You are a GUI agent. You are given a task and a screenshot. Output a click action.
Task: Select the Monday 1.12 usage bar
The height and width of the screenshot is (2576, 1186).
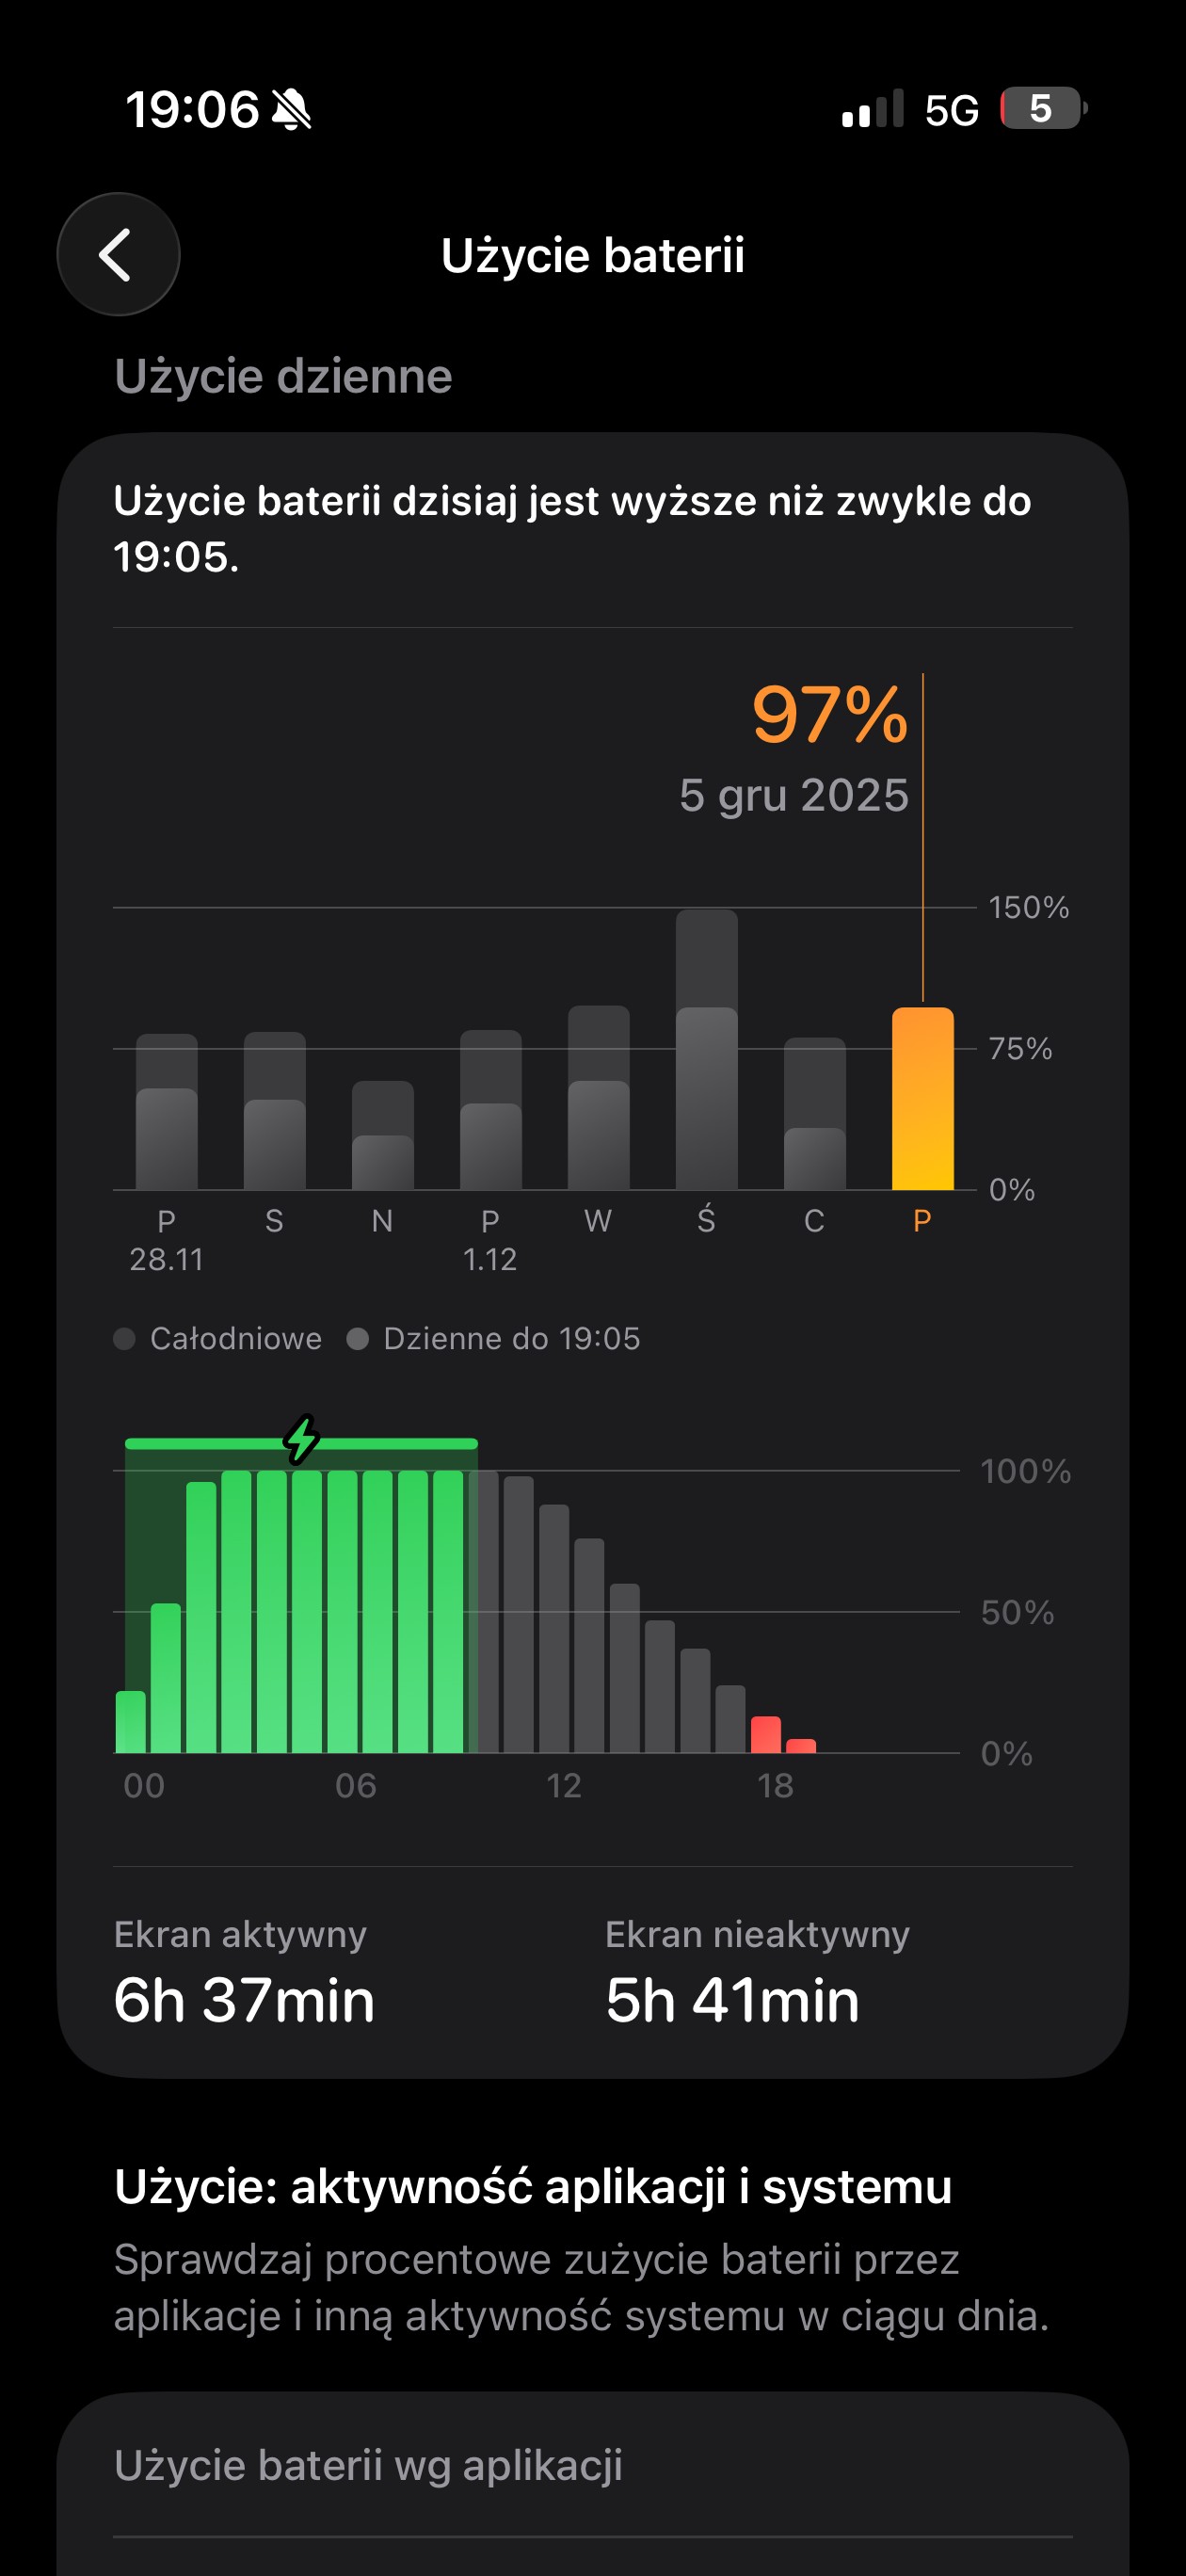[490, 1112]
